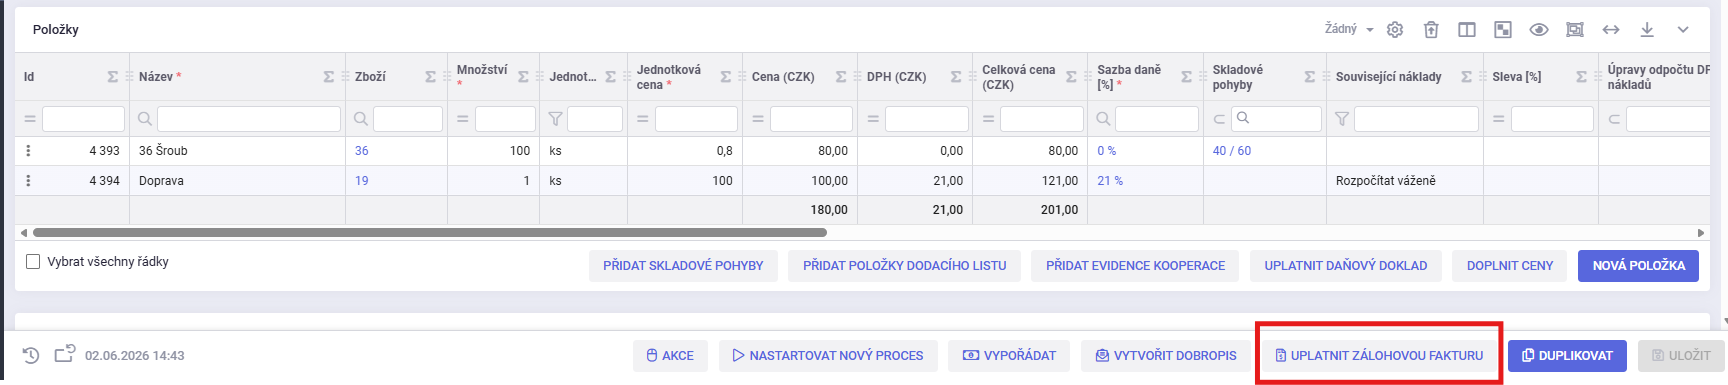Click the sigma icon in Související náklady header
This screenshot has width=1728, height=385.
coord(1466,77)
